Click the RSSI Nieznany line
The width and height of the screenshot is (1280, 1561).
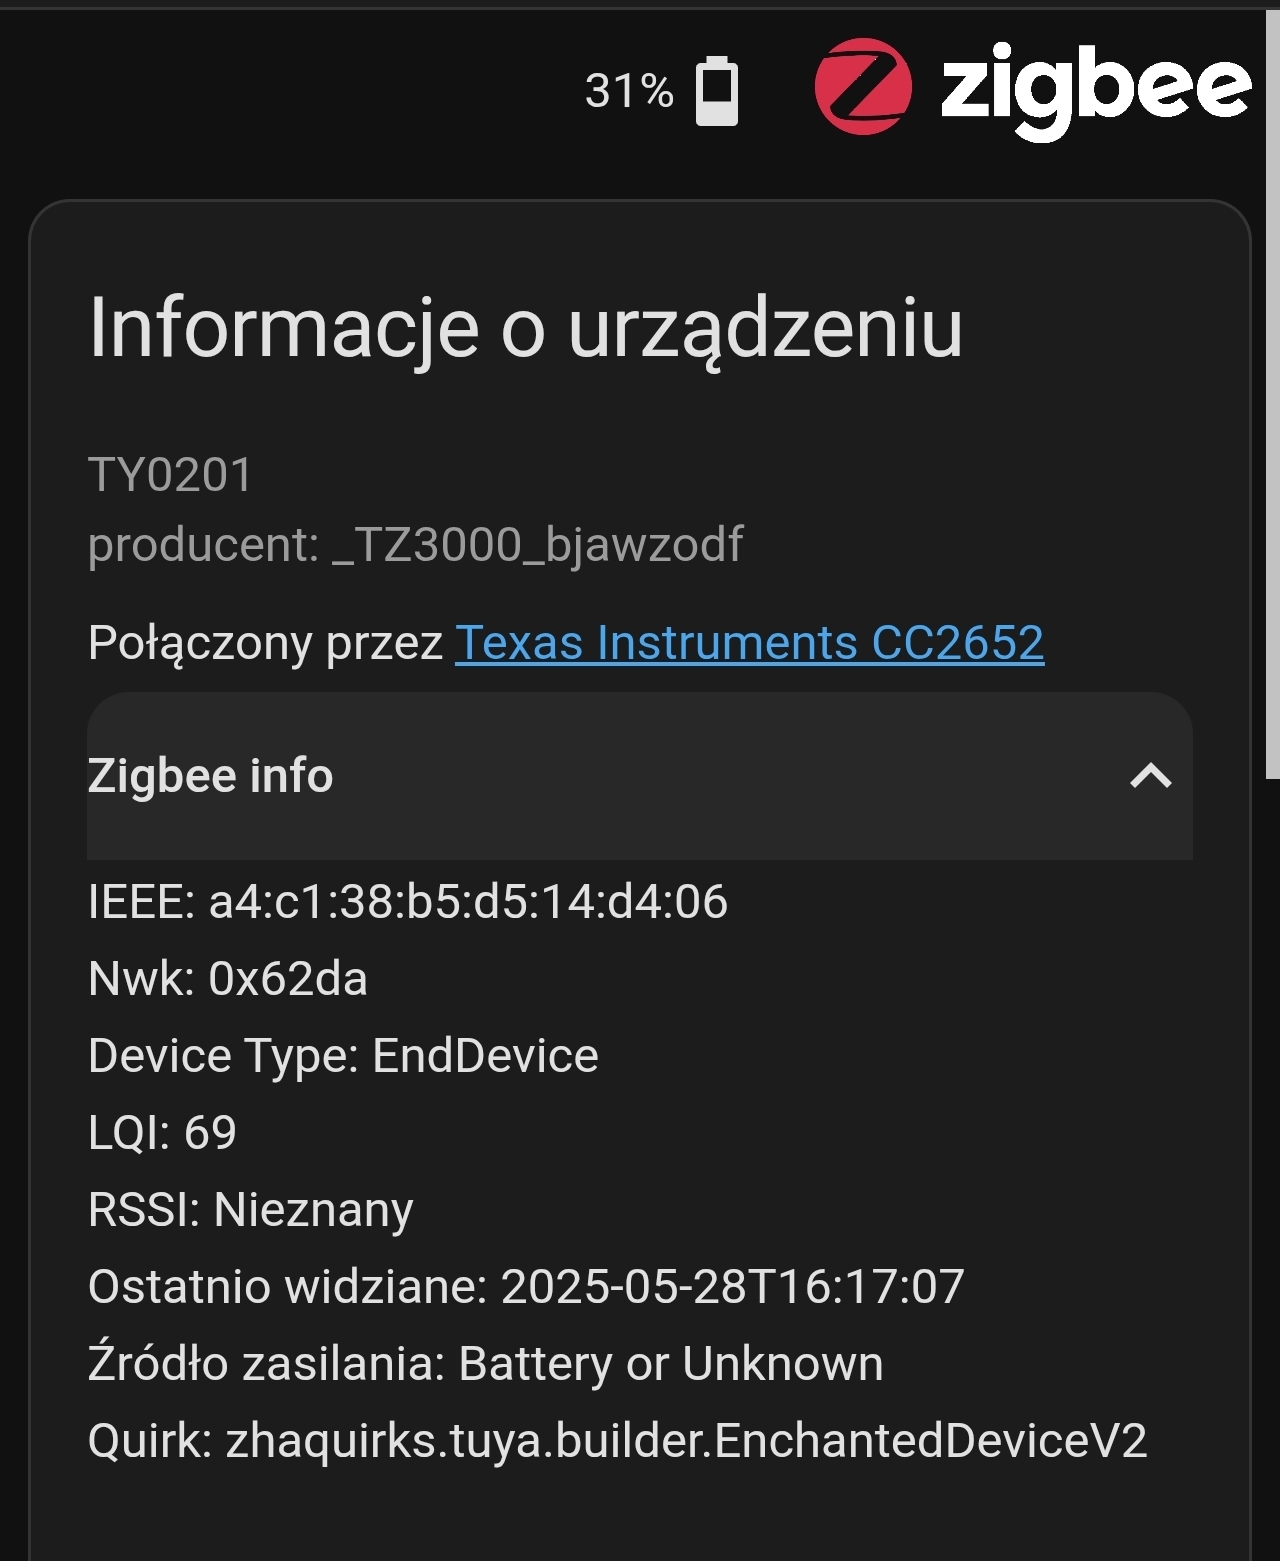tap(250, 1209)
